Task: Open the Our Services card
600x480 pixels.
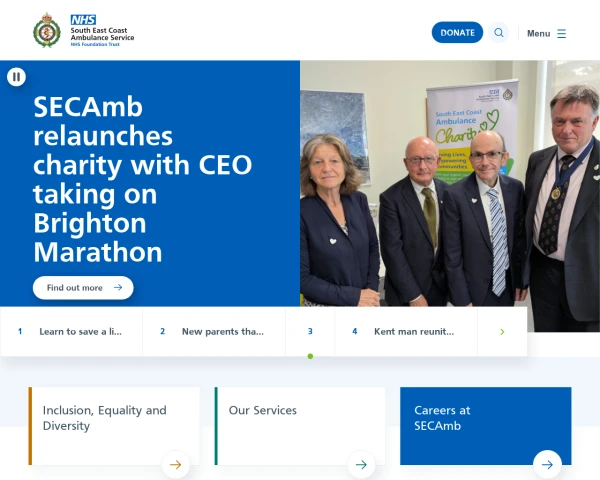Action: pyautogui.click(x=300, y=426)
